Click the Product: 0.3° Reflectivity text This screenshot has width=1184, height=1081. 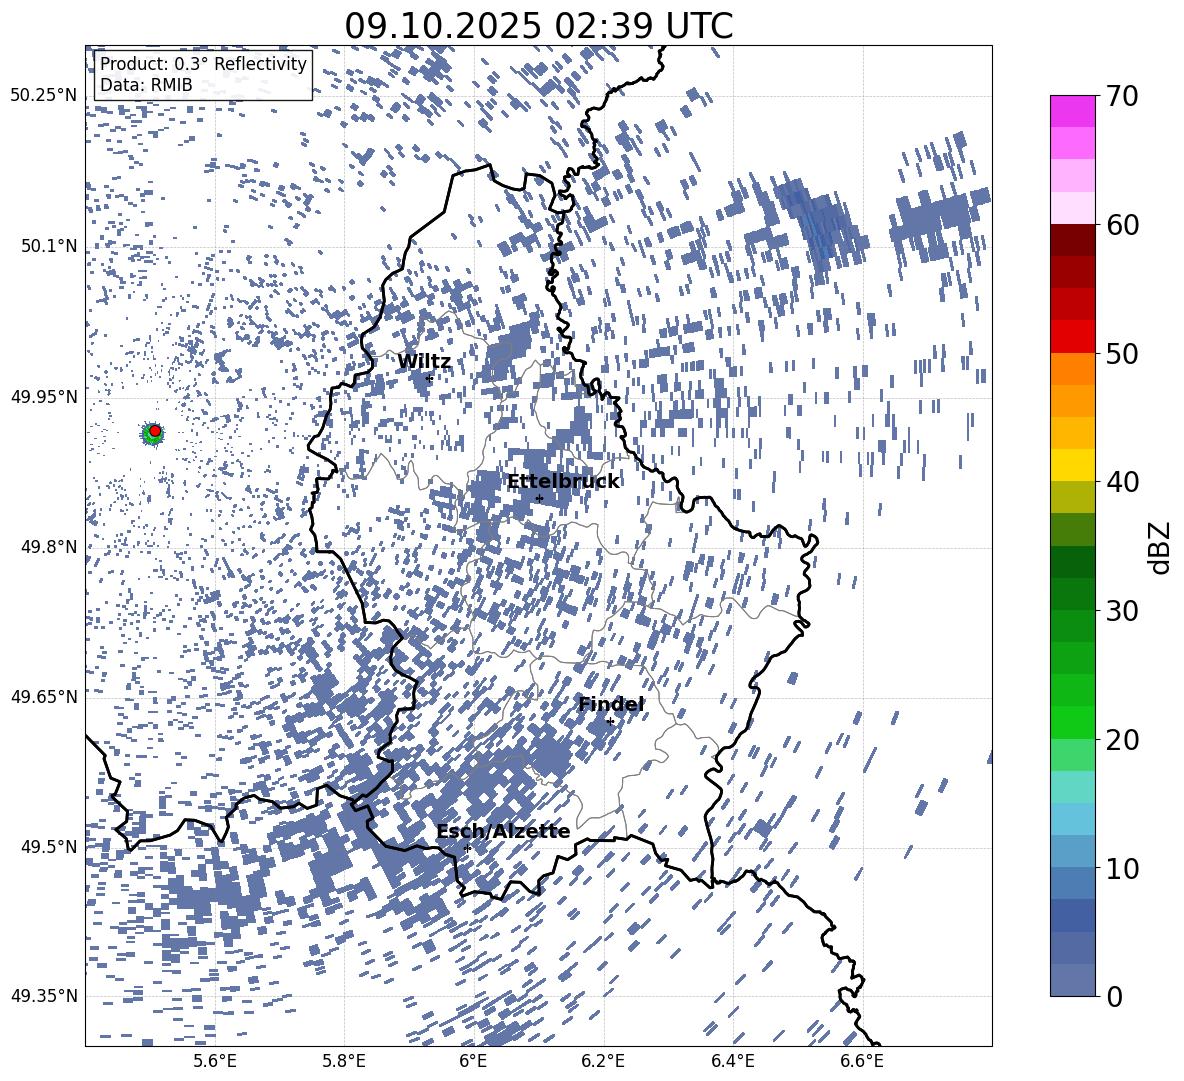(203, 64)
